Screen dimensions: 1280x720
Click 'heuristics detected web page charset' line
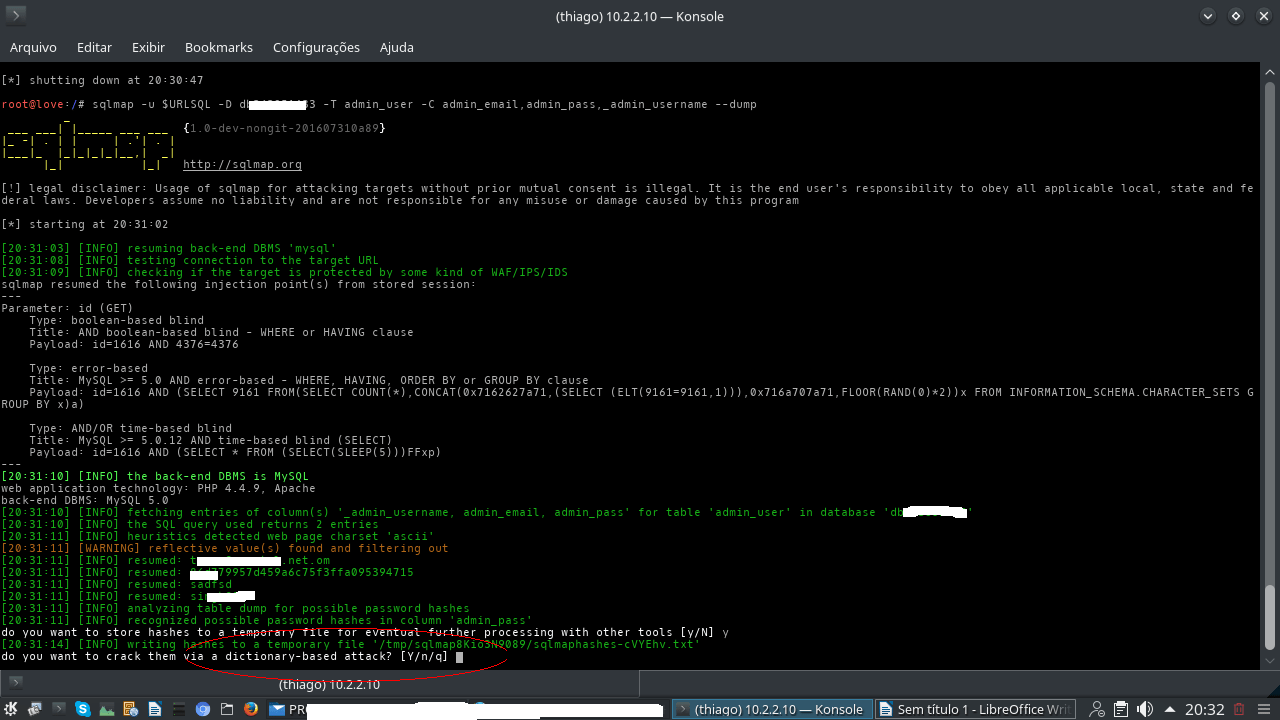[218, 536]
